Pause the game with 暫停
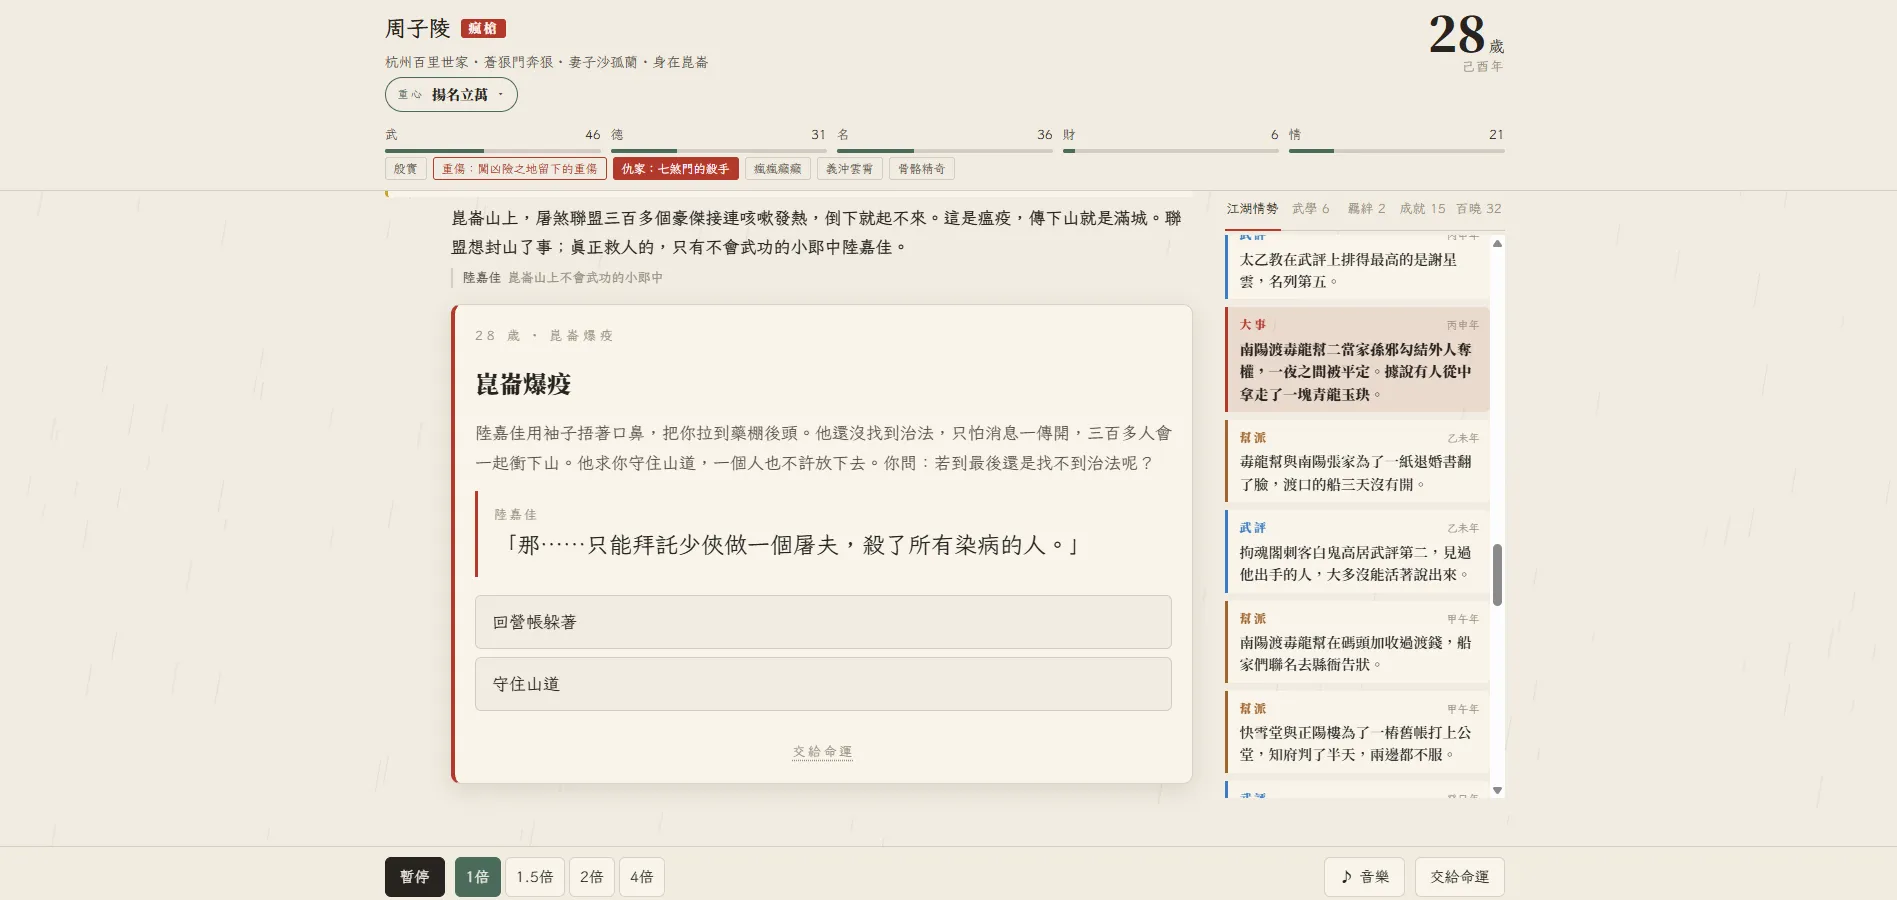The image size is (1897, 900). point(415,877)
